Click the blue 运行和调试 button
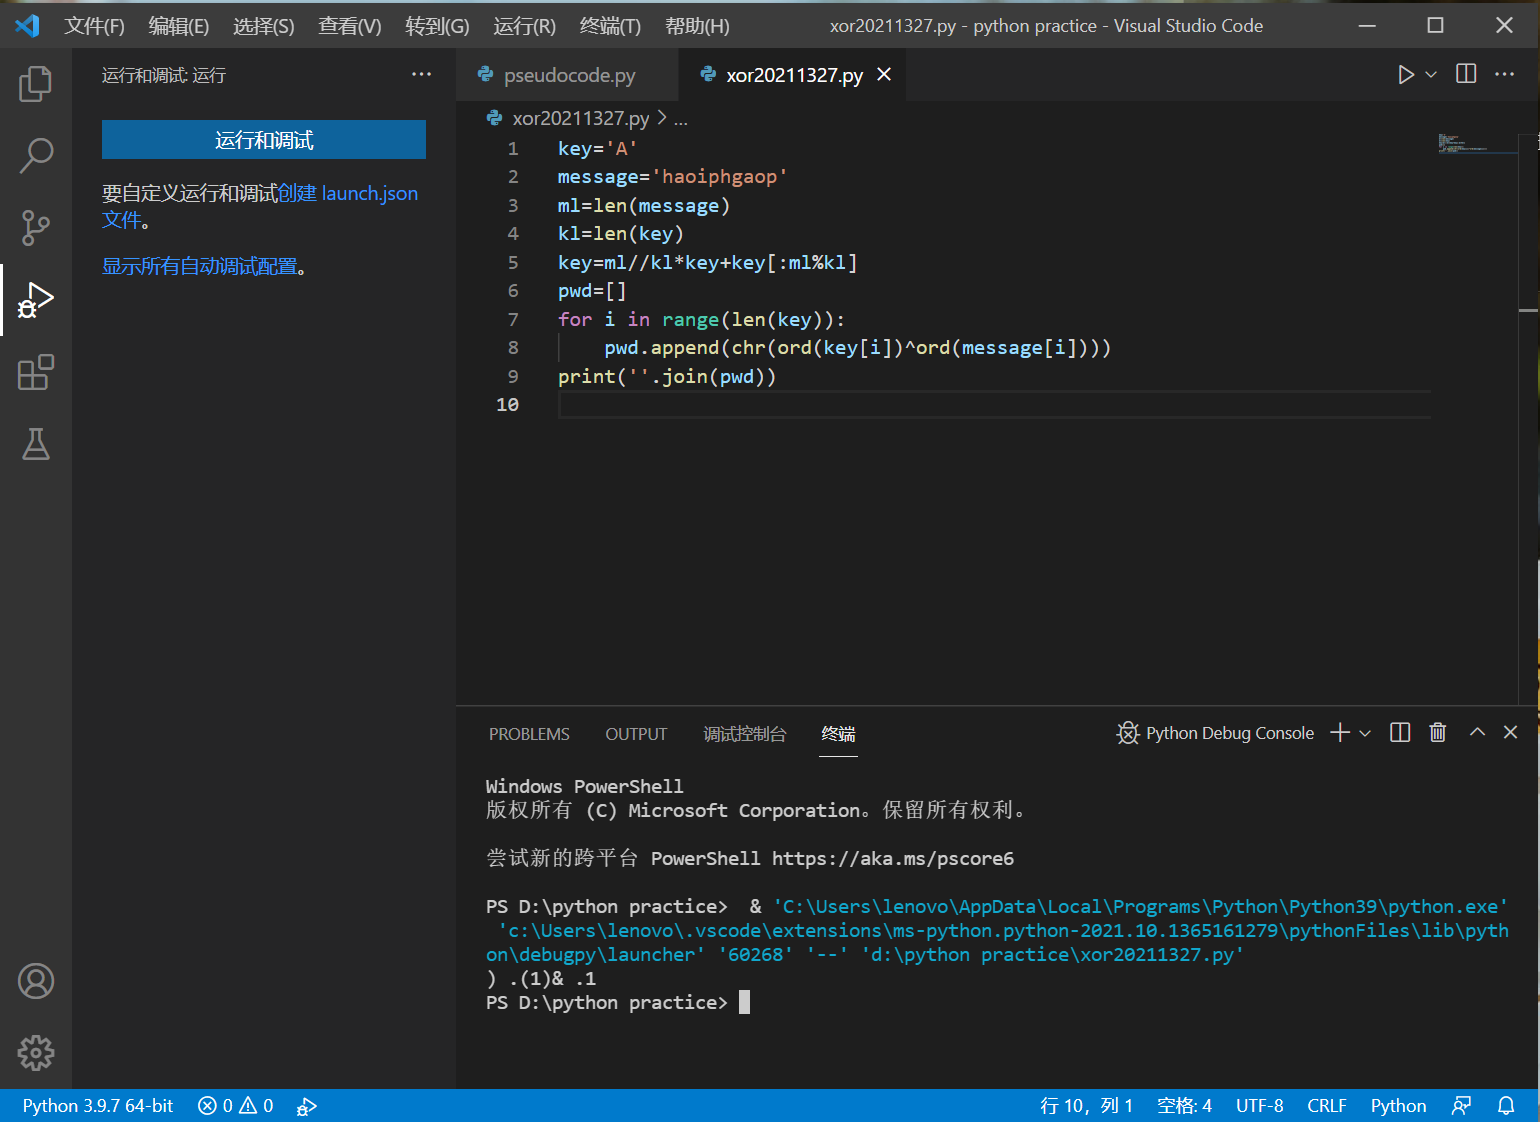Viewport: 1540px width, 1122px height. coord(264,140)
